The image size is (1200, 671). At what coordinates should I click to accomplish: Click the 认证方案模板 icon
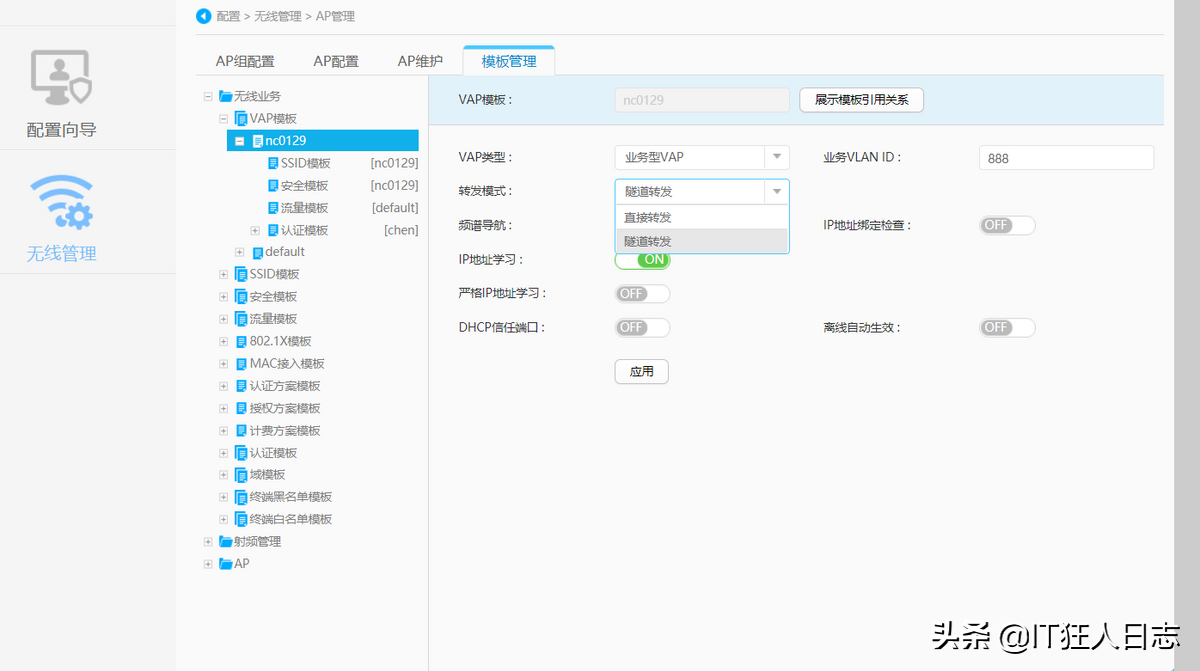241,386
